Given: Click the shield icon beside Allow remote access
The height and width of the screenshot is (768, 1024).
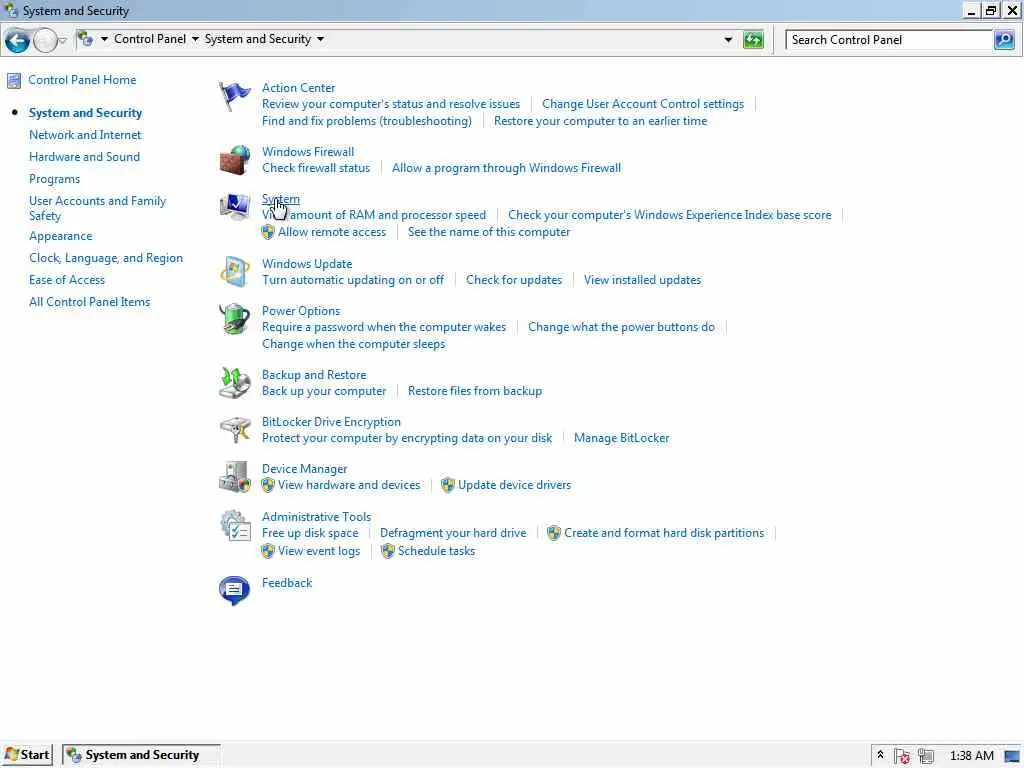Looking at the screenshot, I should click(268, 232).
